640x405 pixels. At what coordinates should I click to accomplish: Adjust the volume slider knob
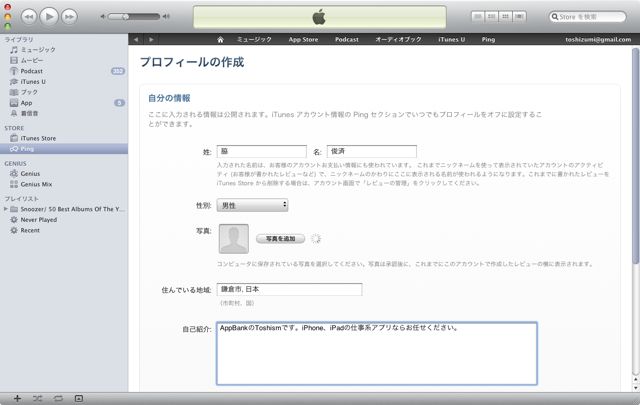(x=126, y=17)
